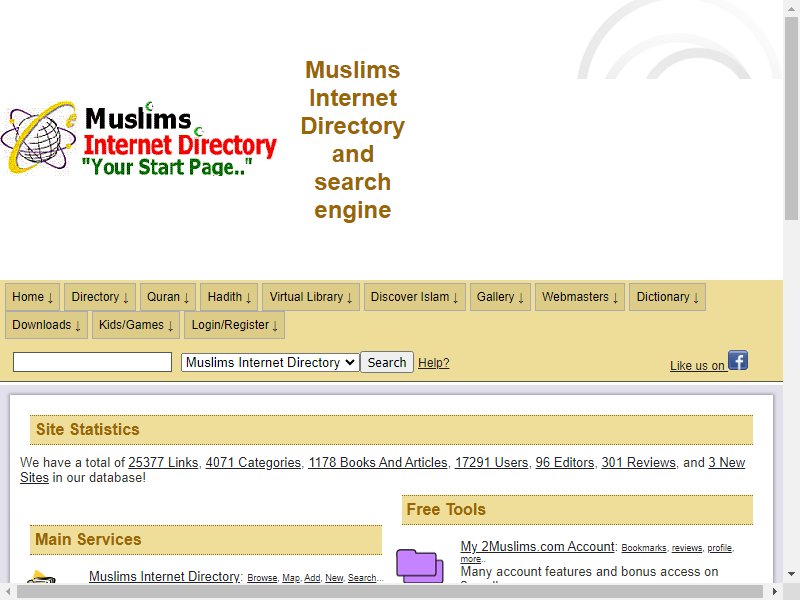Viewport: 800px width, 600px height.
Task: Click the horizontal scrollbar left arrow
Action: pos(8,592)
